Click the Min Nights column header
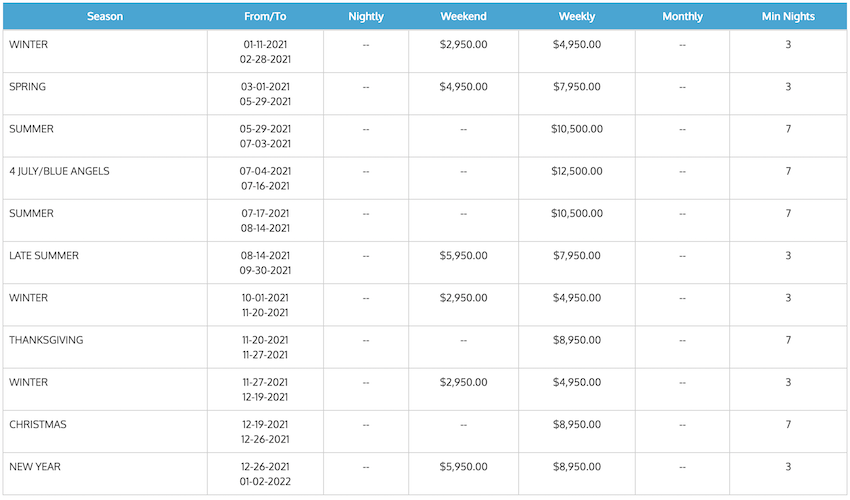 pyautogui.click(x=788, y=16)
